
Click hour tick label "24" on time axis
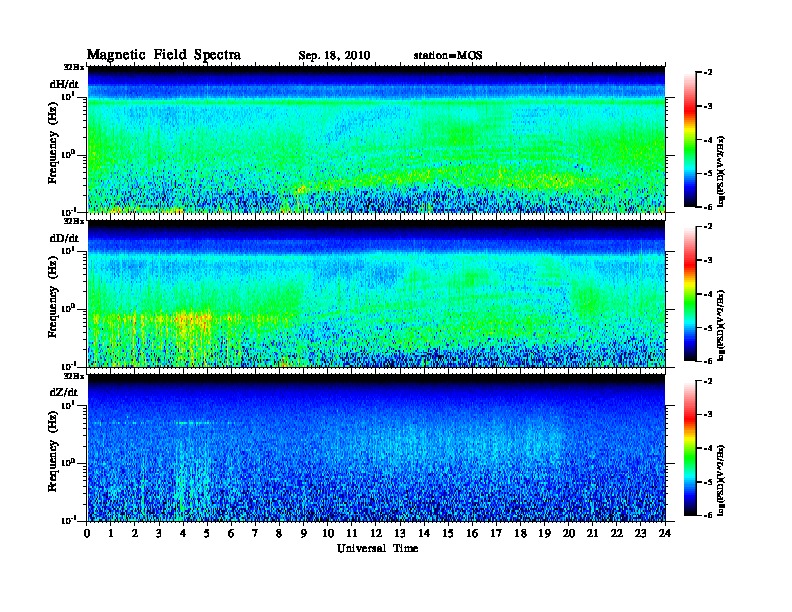point(665,534)
